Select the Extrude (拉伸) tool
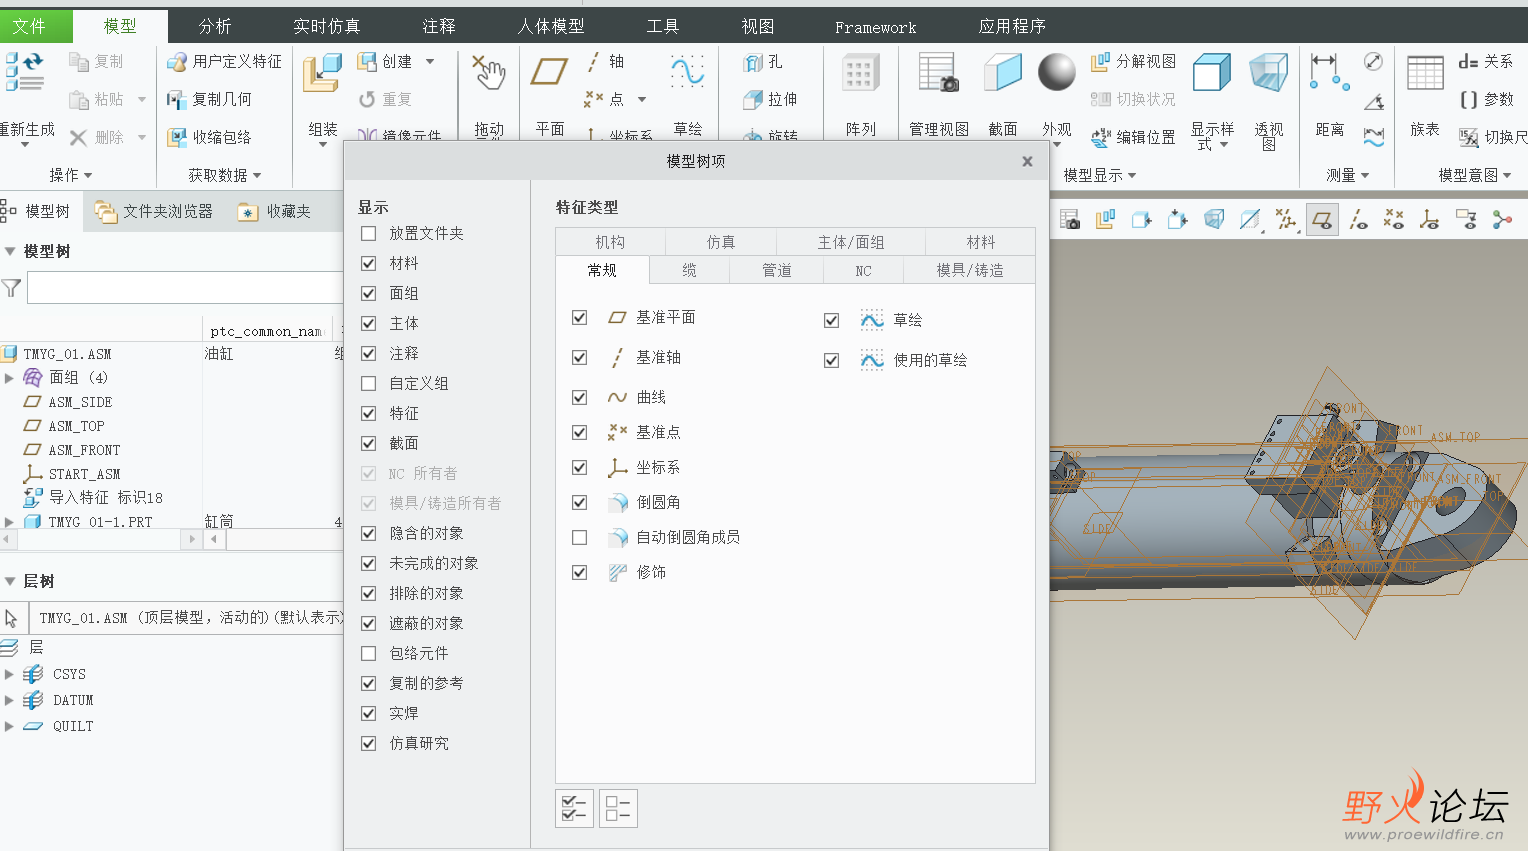 click(770, 99)
